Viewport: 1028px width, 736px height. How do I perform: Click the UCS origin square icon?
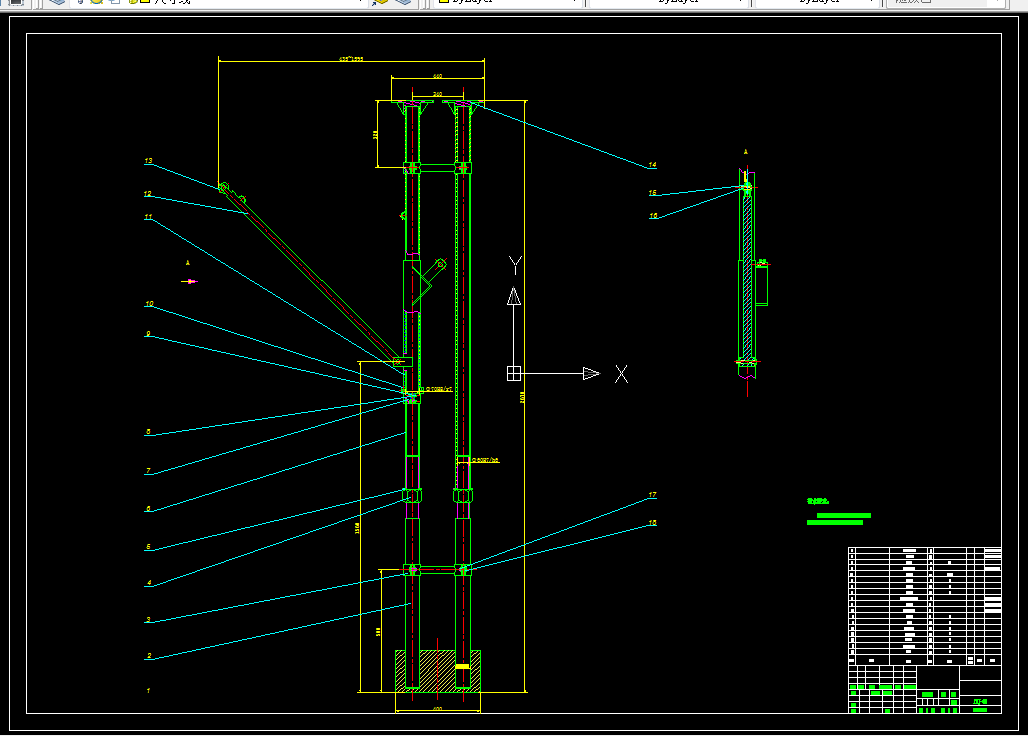514,374
